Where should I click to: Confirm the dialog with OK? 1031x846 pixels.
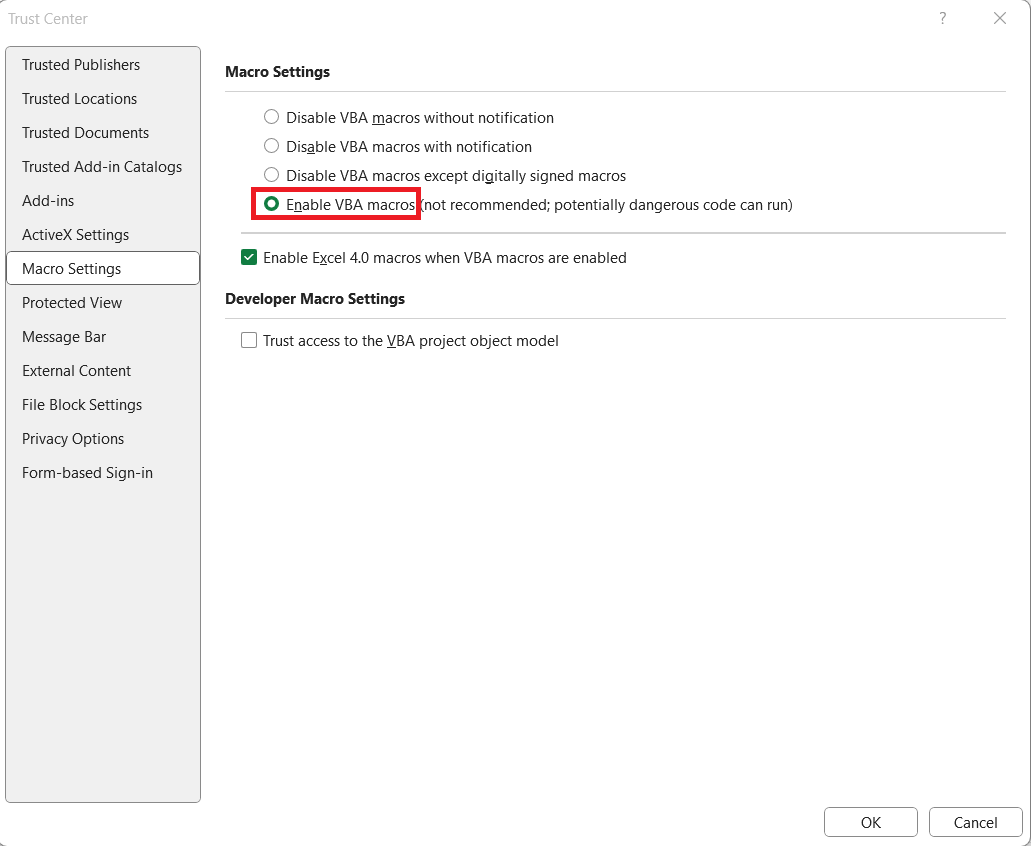(x=871, y=822)
